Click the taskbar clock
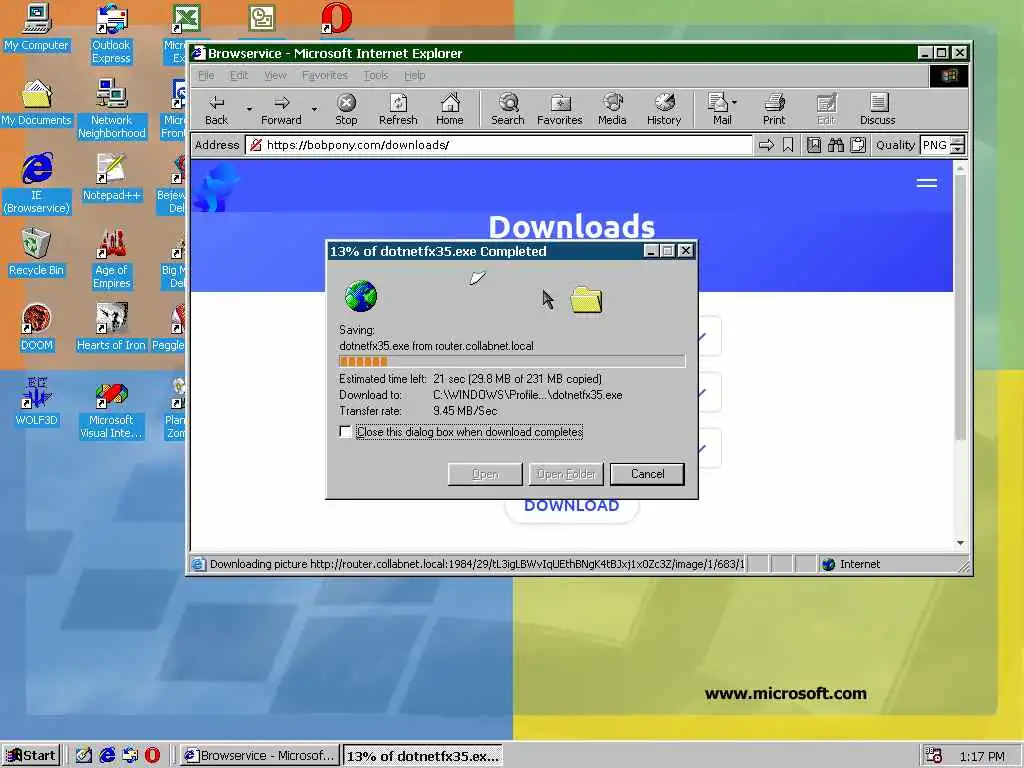 [x=981, y=756]
